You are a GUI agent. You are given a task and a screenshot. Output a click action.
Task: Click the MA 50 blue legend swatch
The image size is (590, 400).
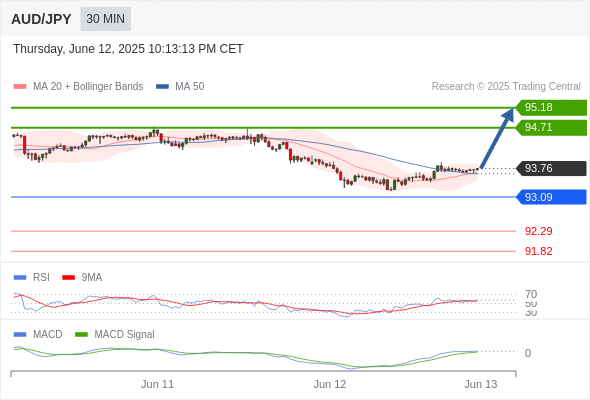(162, 87)
